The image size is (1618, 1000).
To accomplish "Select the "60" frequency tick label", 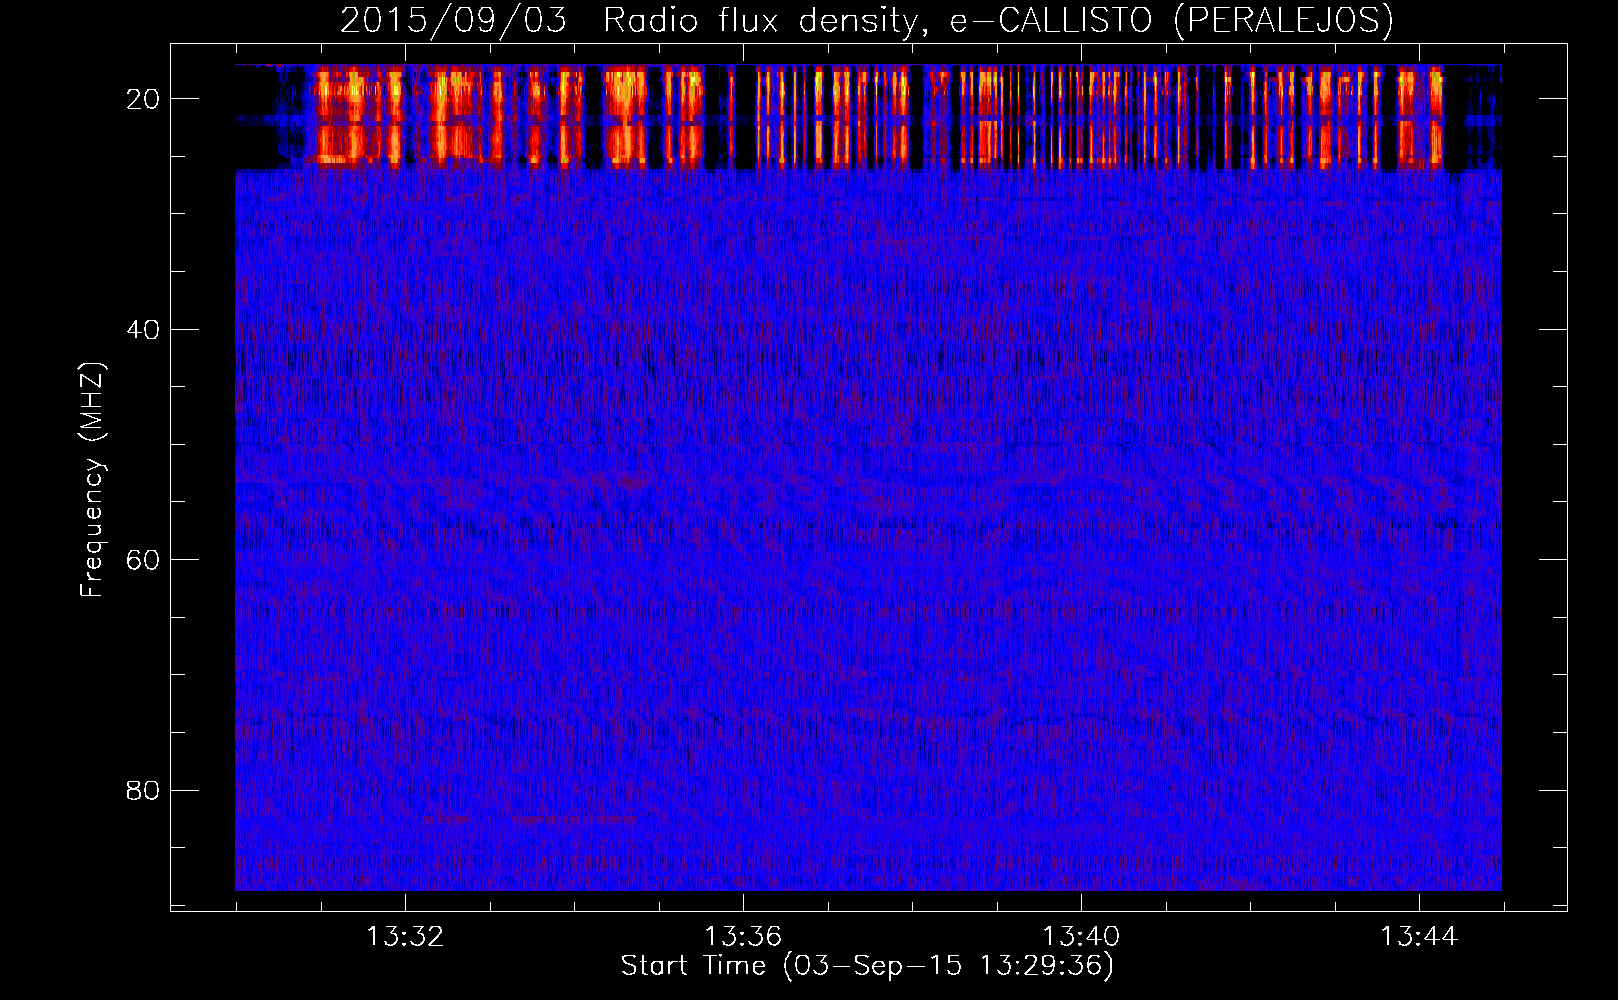I will [x=143, y=560].
